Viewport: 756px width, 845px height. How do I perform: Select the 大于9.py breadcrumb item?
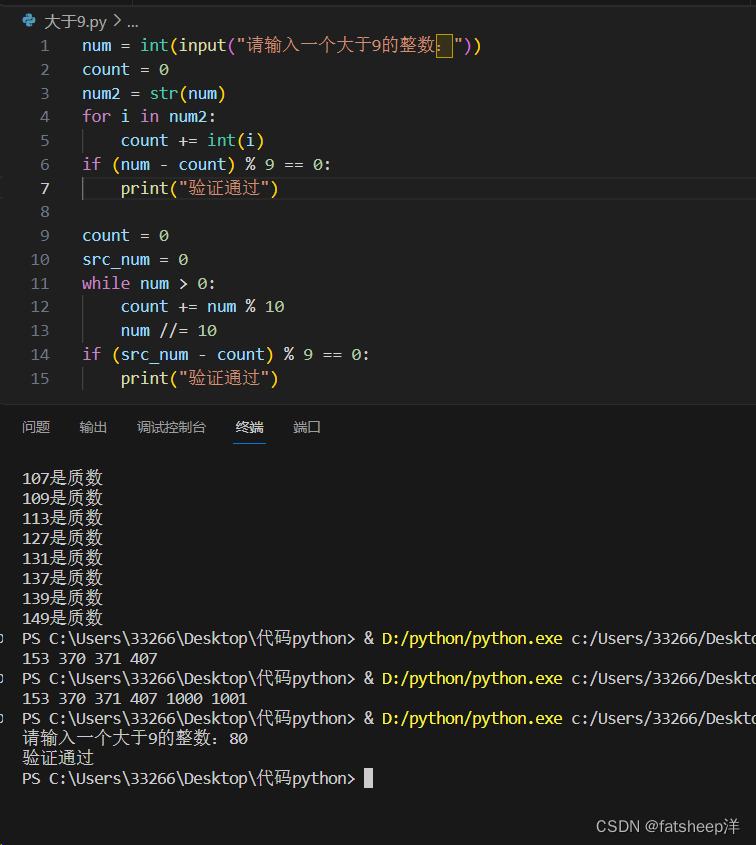(x=75, y=22)
